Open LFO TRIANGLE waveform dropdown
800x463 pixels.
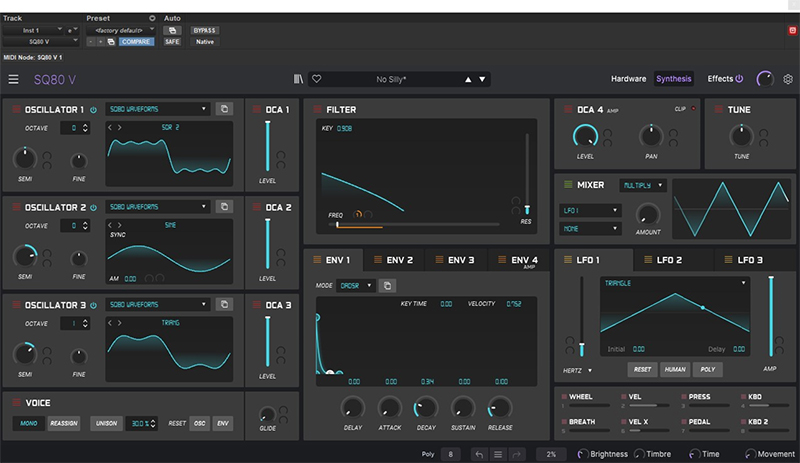pos(674,283)
